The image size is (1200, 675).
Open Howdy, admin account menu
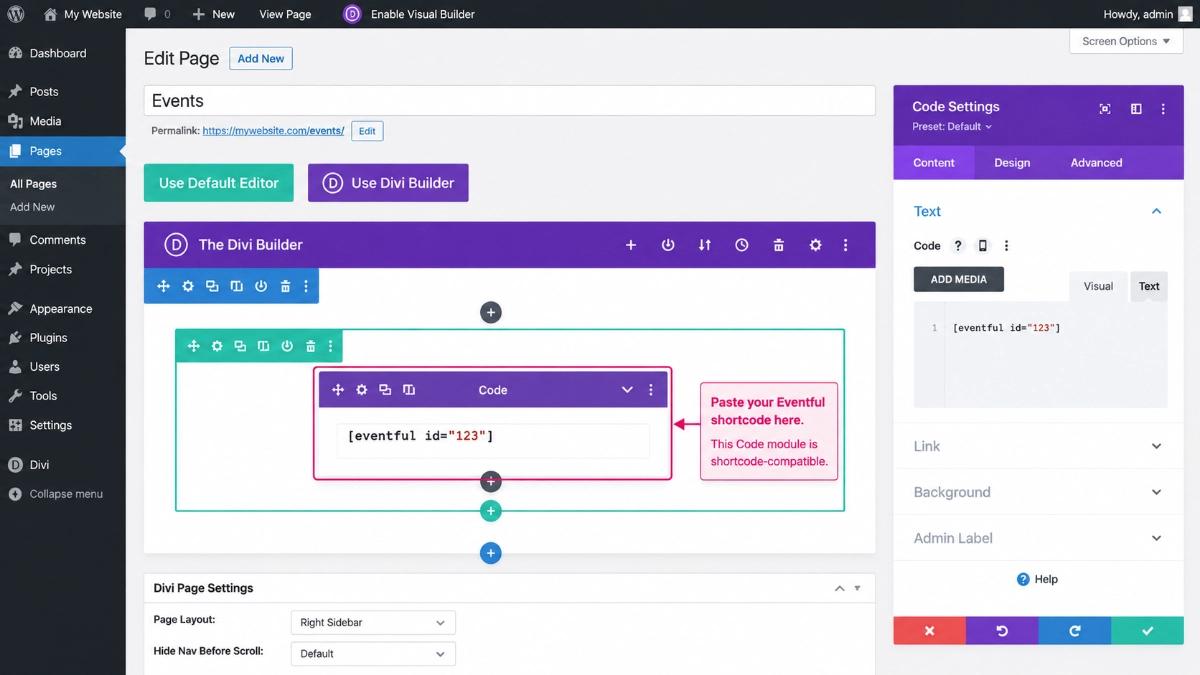(x=1148, y=14)
